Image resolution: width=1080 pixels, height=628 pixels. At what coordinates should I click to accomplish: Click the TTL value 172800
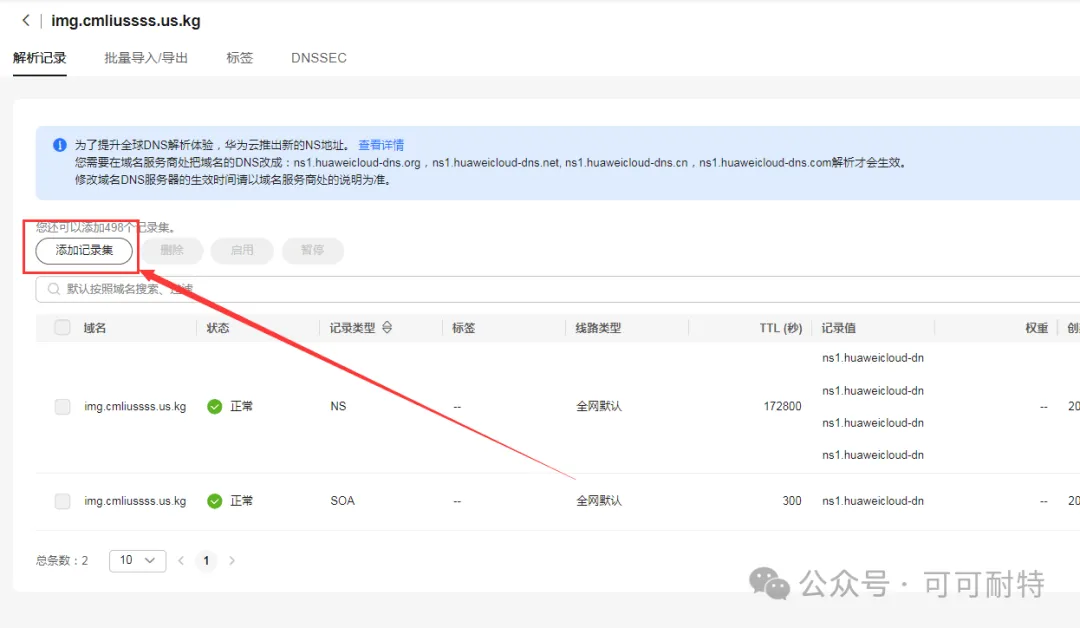coord(782,407)
